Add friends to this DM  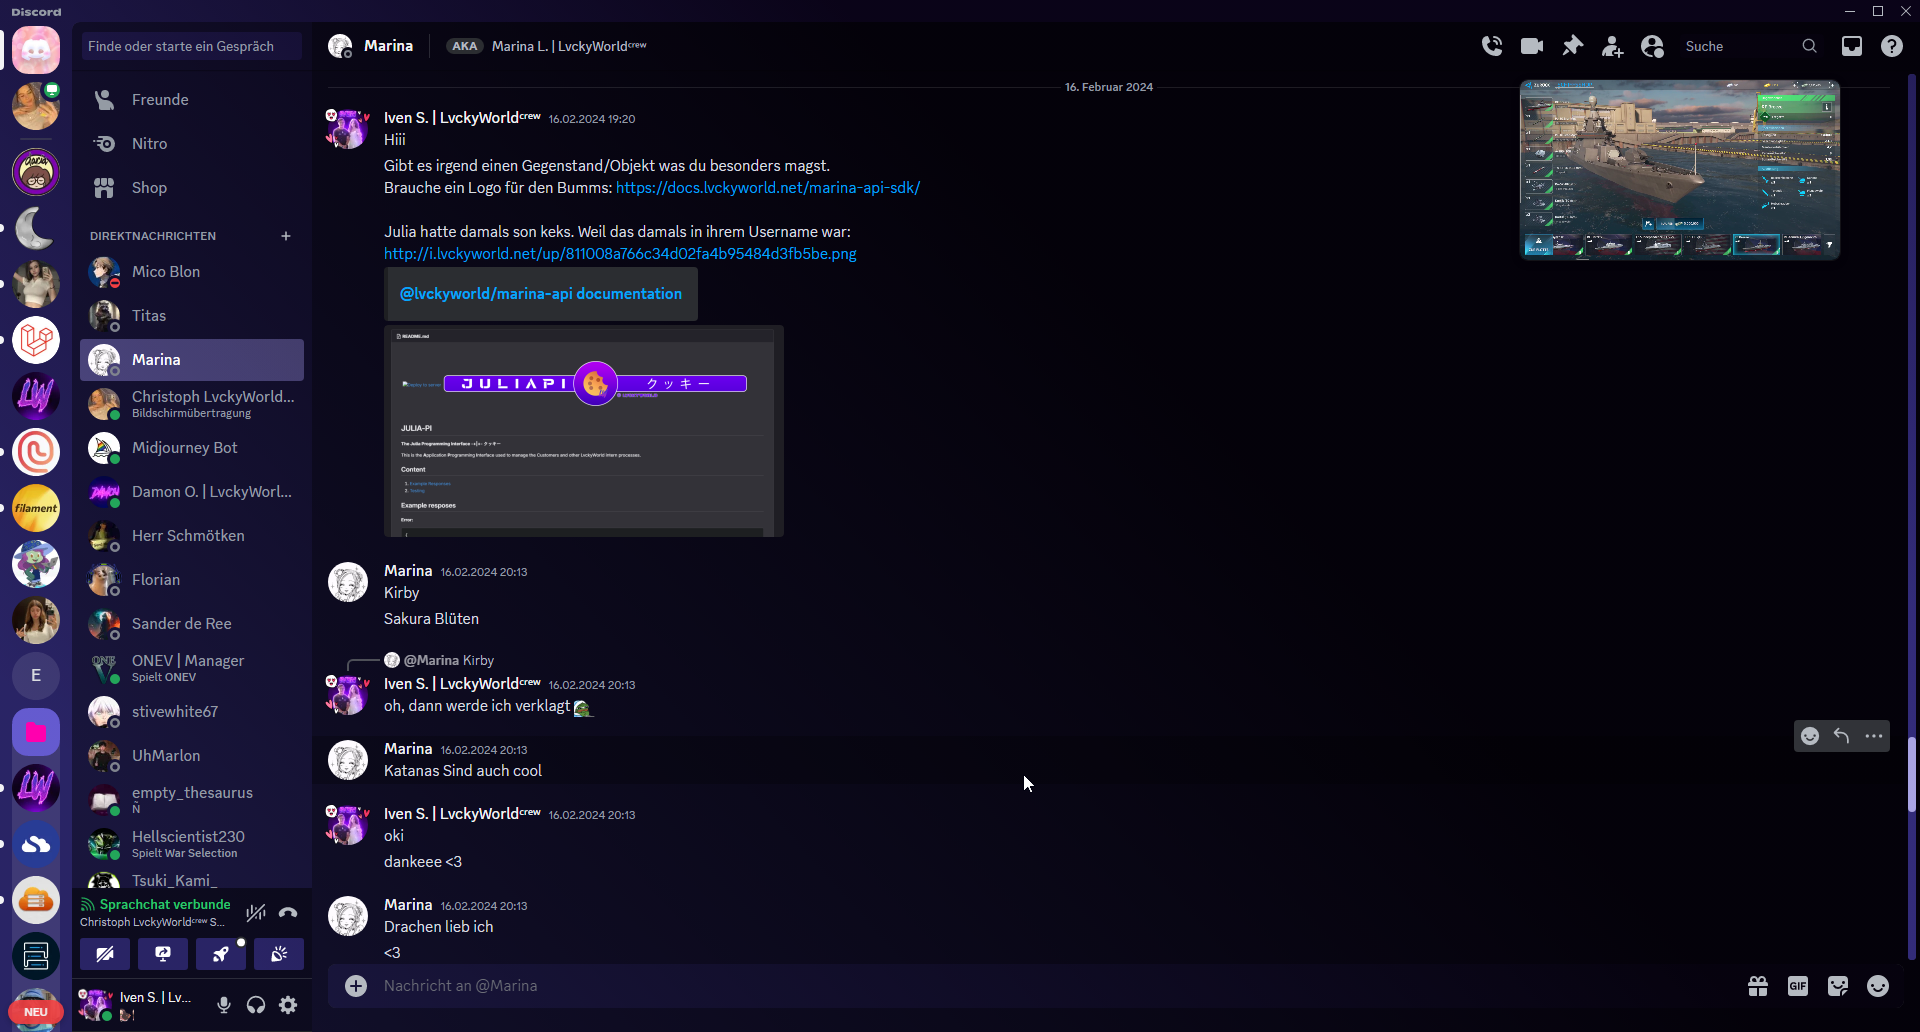(x=1612, y=46)
